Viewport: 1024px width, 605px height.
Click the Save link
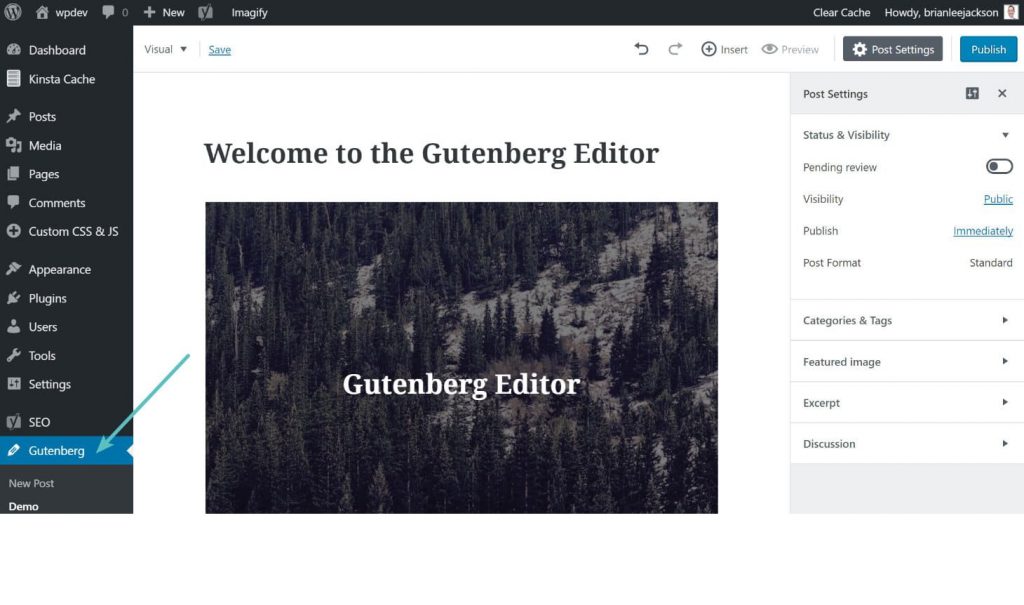coord(219,50)
